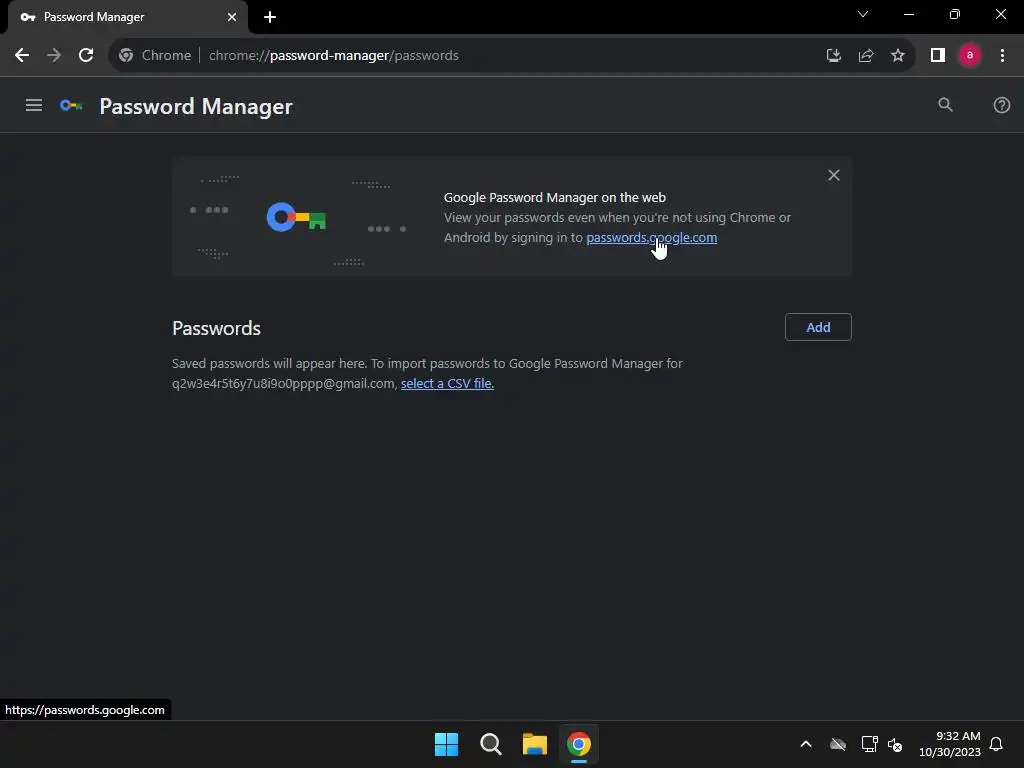The height and width of the screenshot is (768, 1024).
Task: Open the Windows Start menu
Action: point(447,744)
